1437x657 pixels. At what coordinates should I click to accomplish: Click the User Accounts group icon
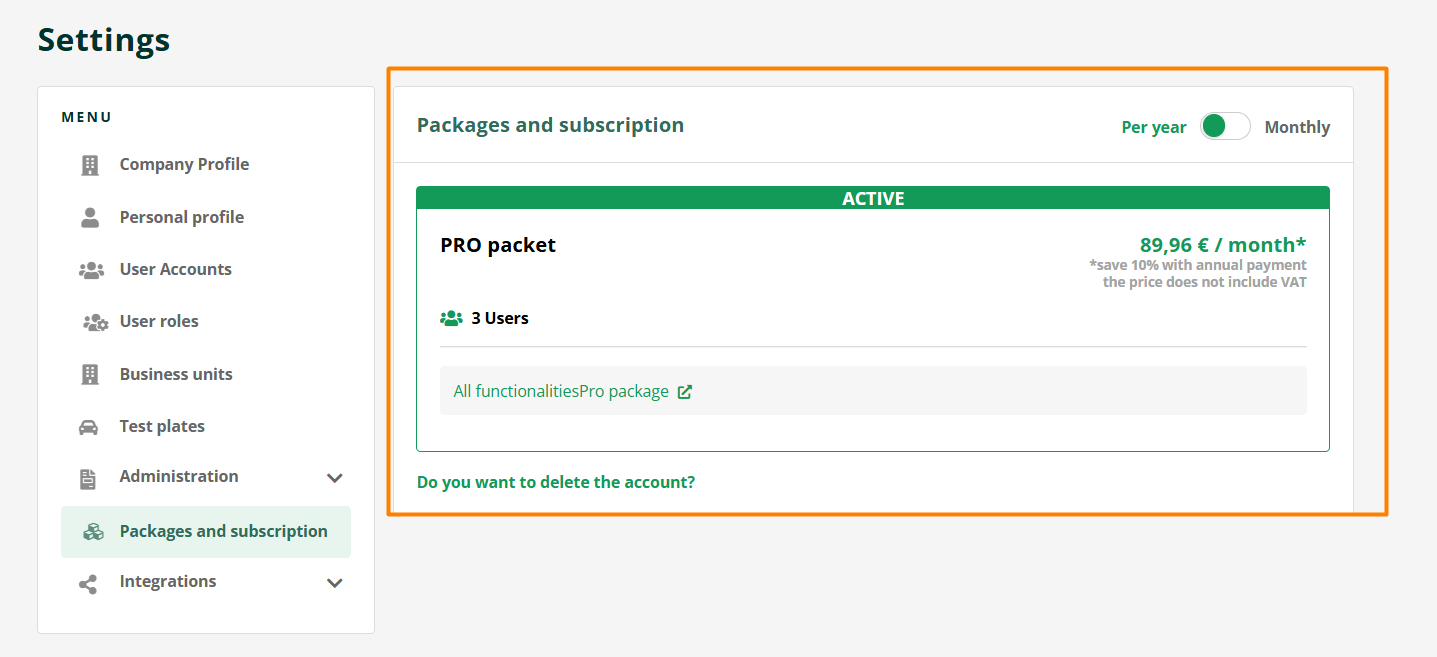click(x=91, y=270)
